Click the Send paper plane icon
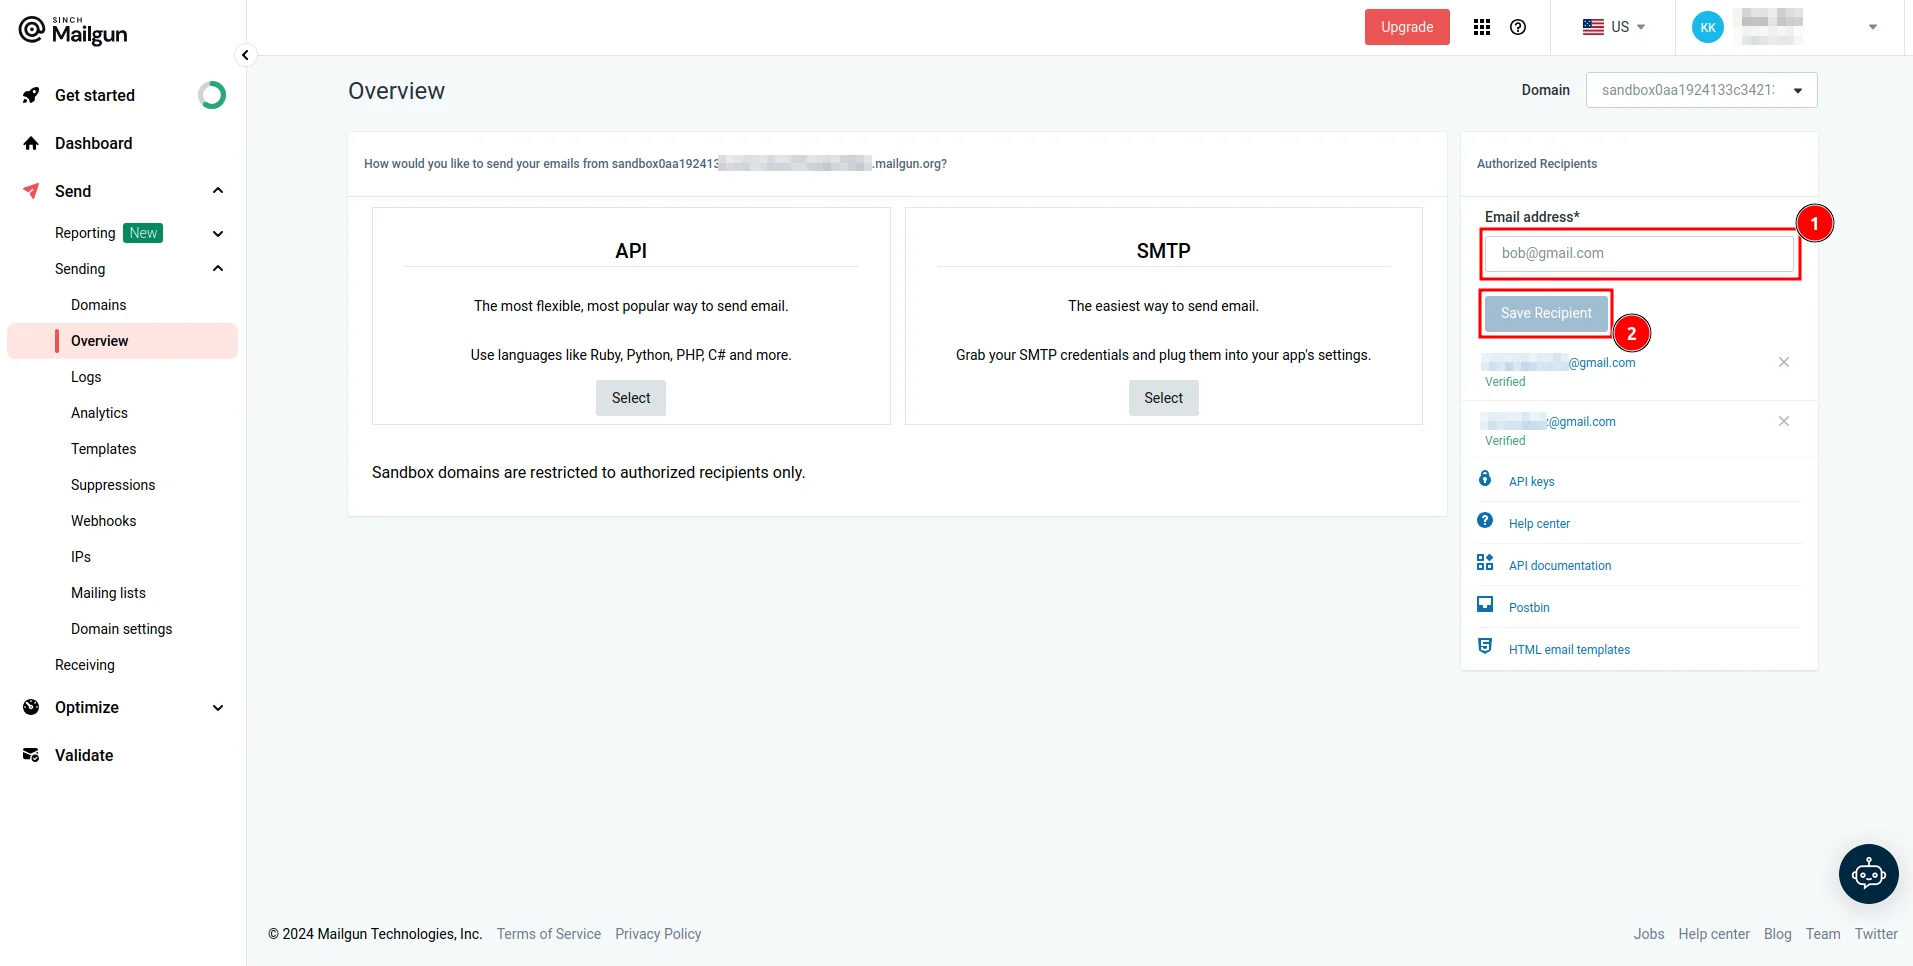 (x=31, y=191)
